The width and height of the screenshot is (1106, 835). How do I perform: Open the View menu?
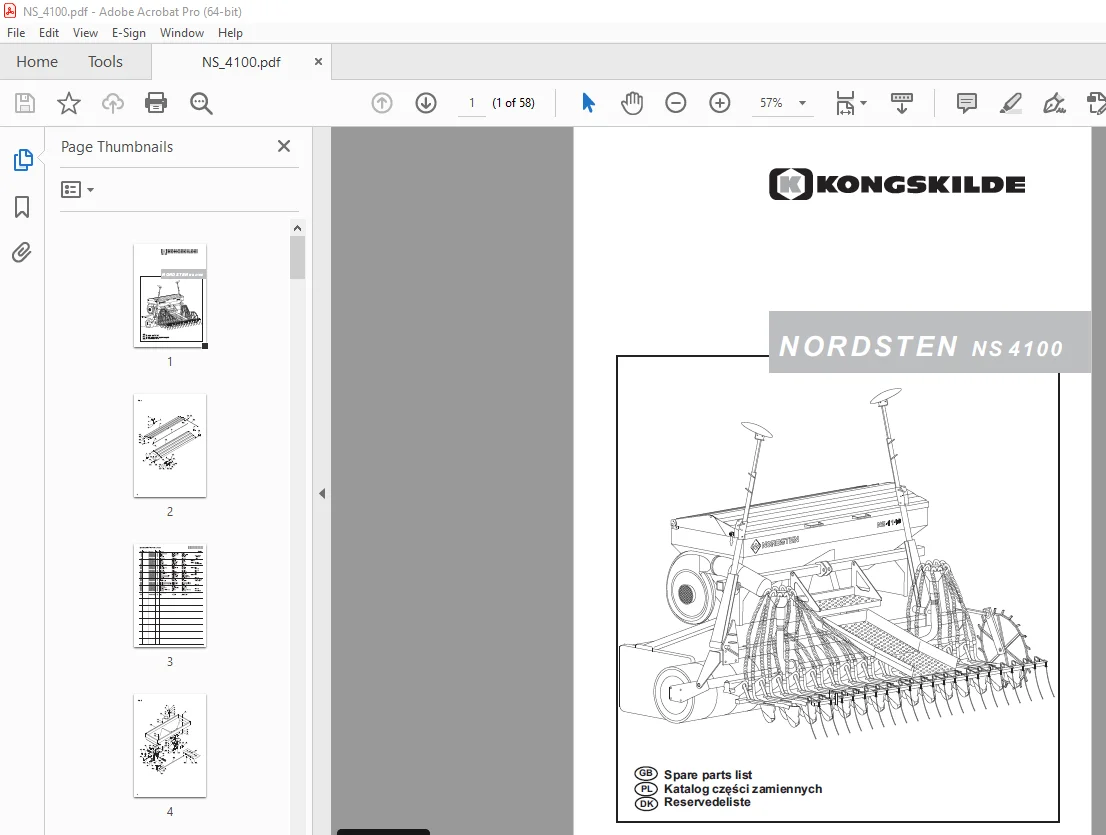pos(85,32)
